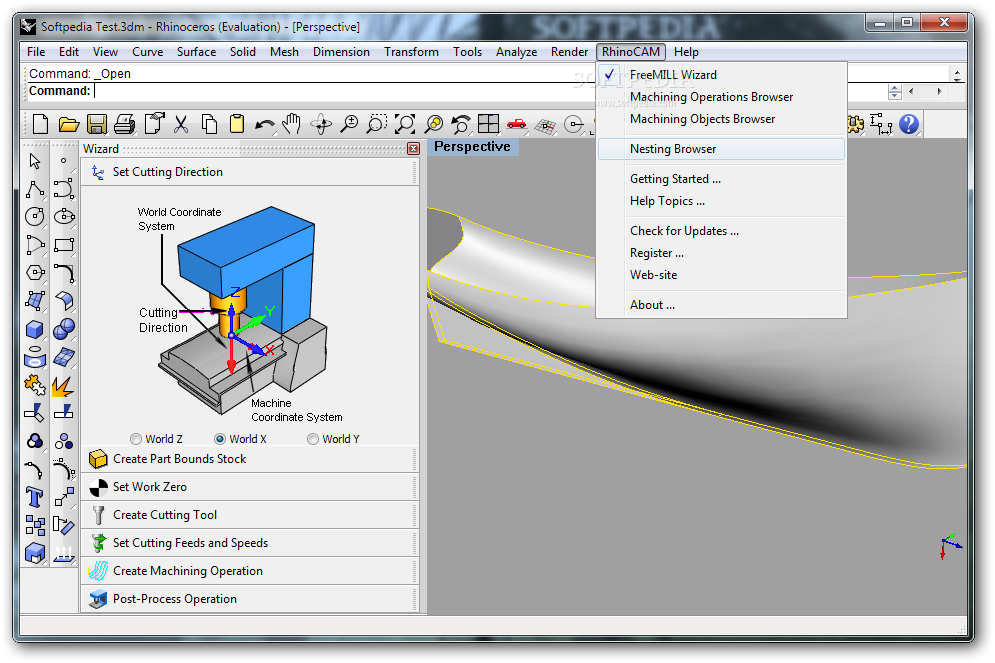
Task: Click the Perspective viewport title
Action: [x=472, y=147]
